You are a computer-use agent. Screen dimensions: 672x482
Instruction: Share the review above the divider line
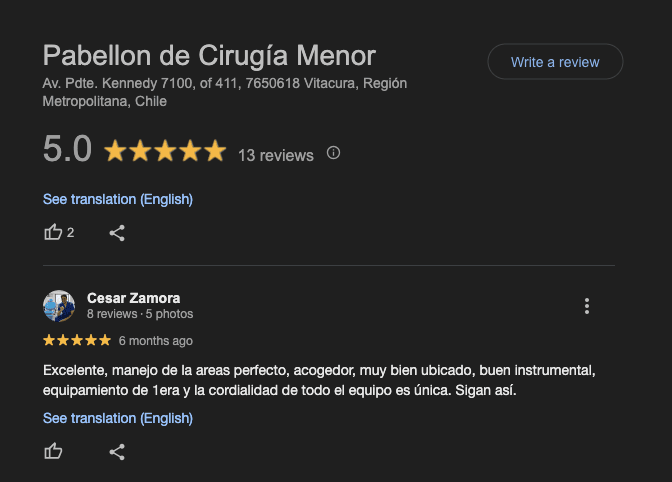(x=117, y=233)
